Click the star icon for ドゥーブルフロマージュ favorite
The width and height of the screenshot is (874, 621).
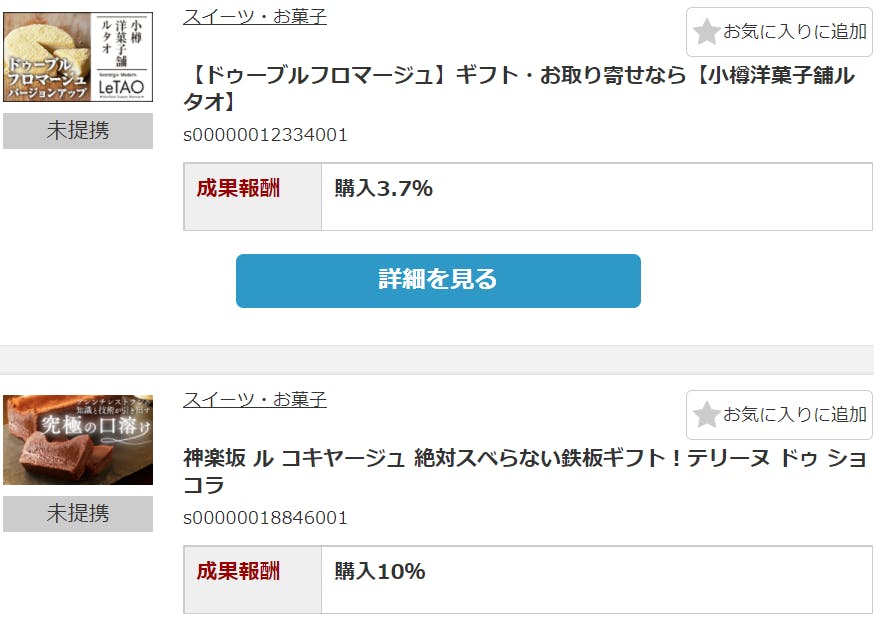[x=706, y=31]
